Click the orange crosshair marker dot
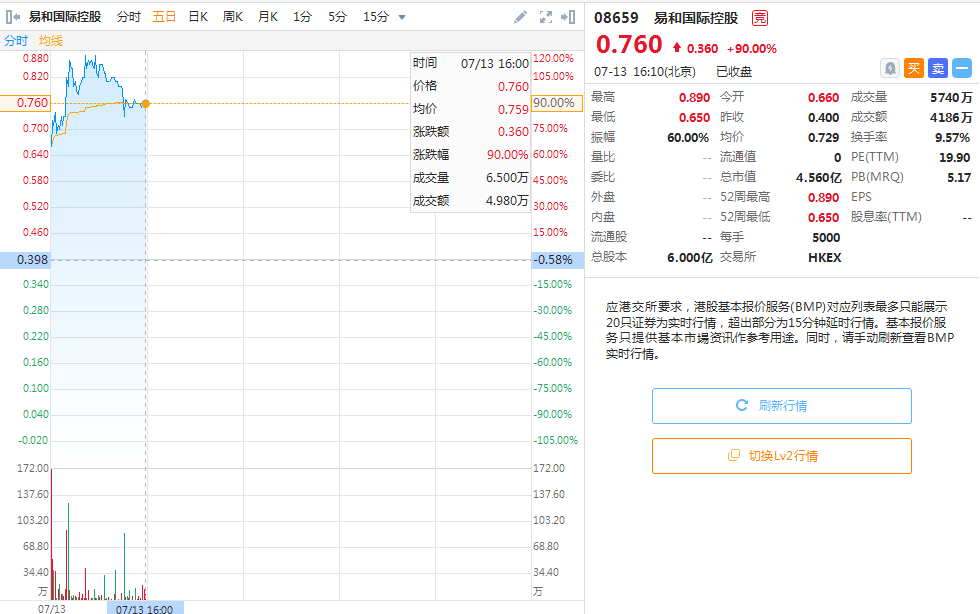This screenshot has width=980, height=614. 146,103
